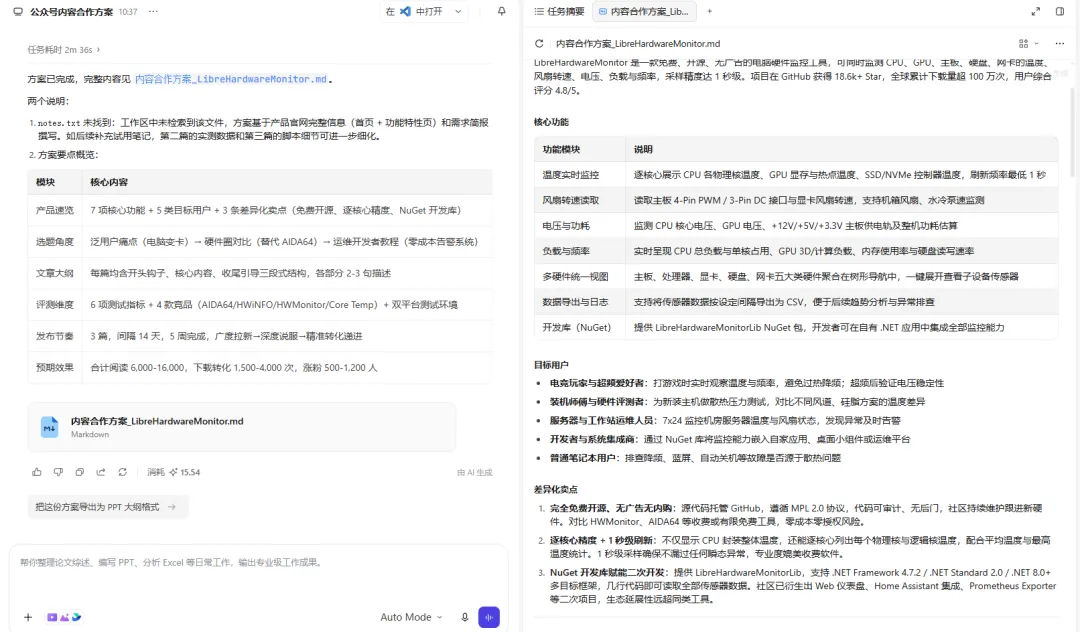Click the 公众号内容合作方案 conversation title

coord(71,12)
